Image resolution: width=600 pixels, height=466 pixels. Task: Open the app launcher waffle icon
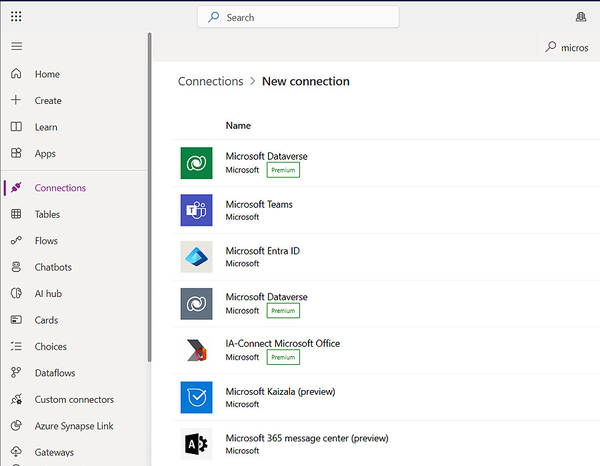16,16
